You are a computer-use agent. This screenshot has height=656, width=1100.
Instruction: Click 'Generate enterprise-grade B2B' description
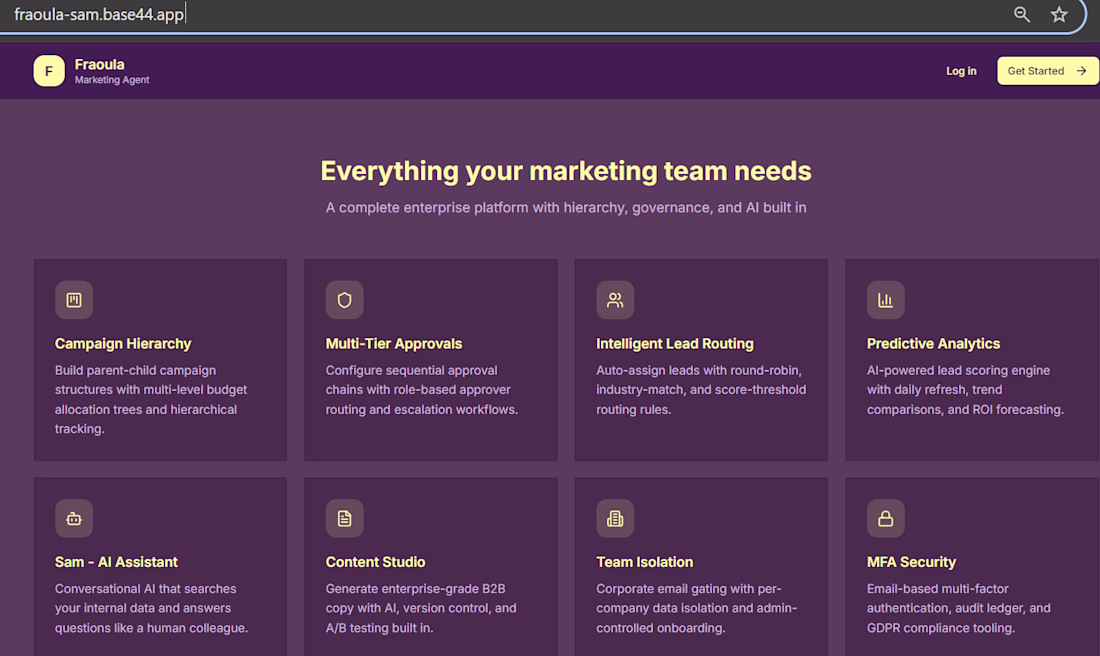coord(421,608)
